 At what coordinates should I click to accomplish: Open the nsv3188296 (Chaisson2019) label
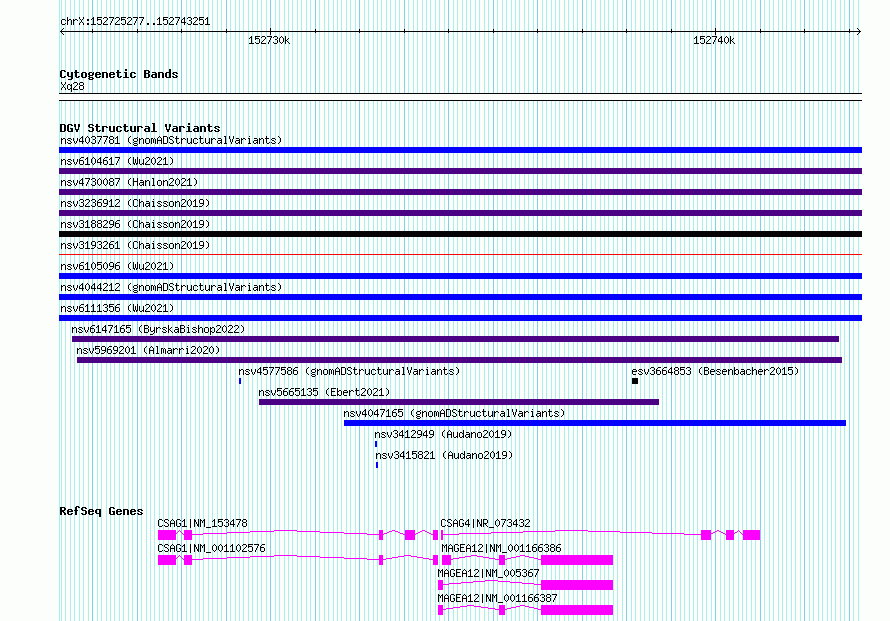[135, 224]
